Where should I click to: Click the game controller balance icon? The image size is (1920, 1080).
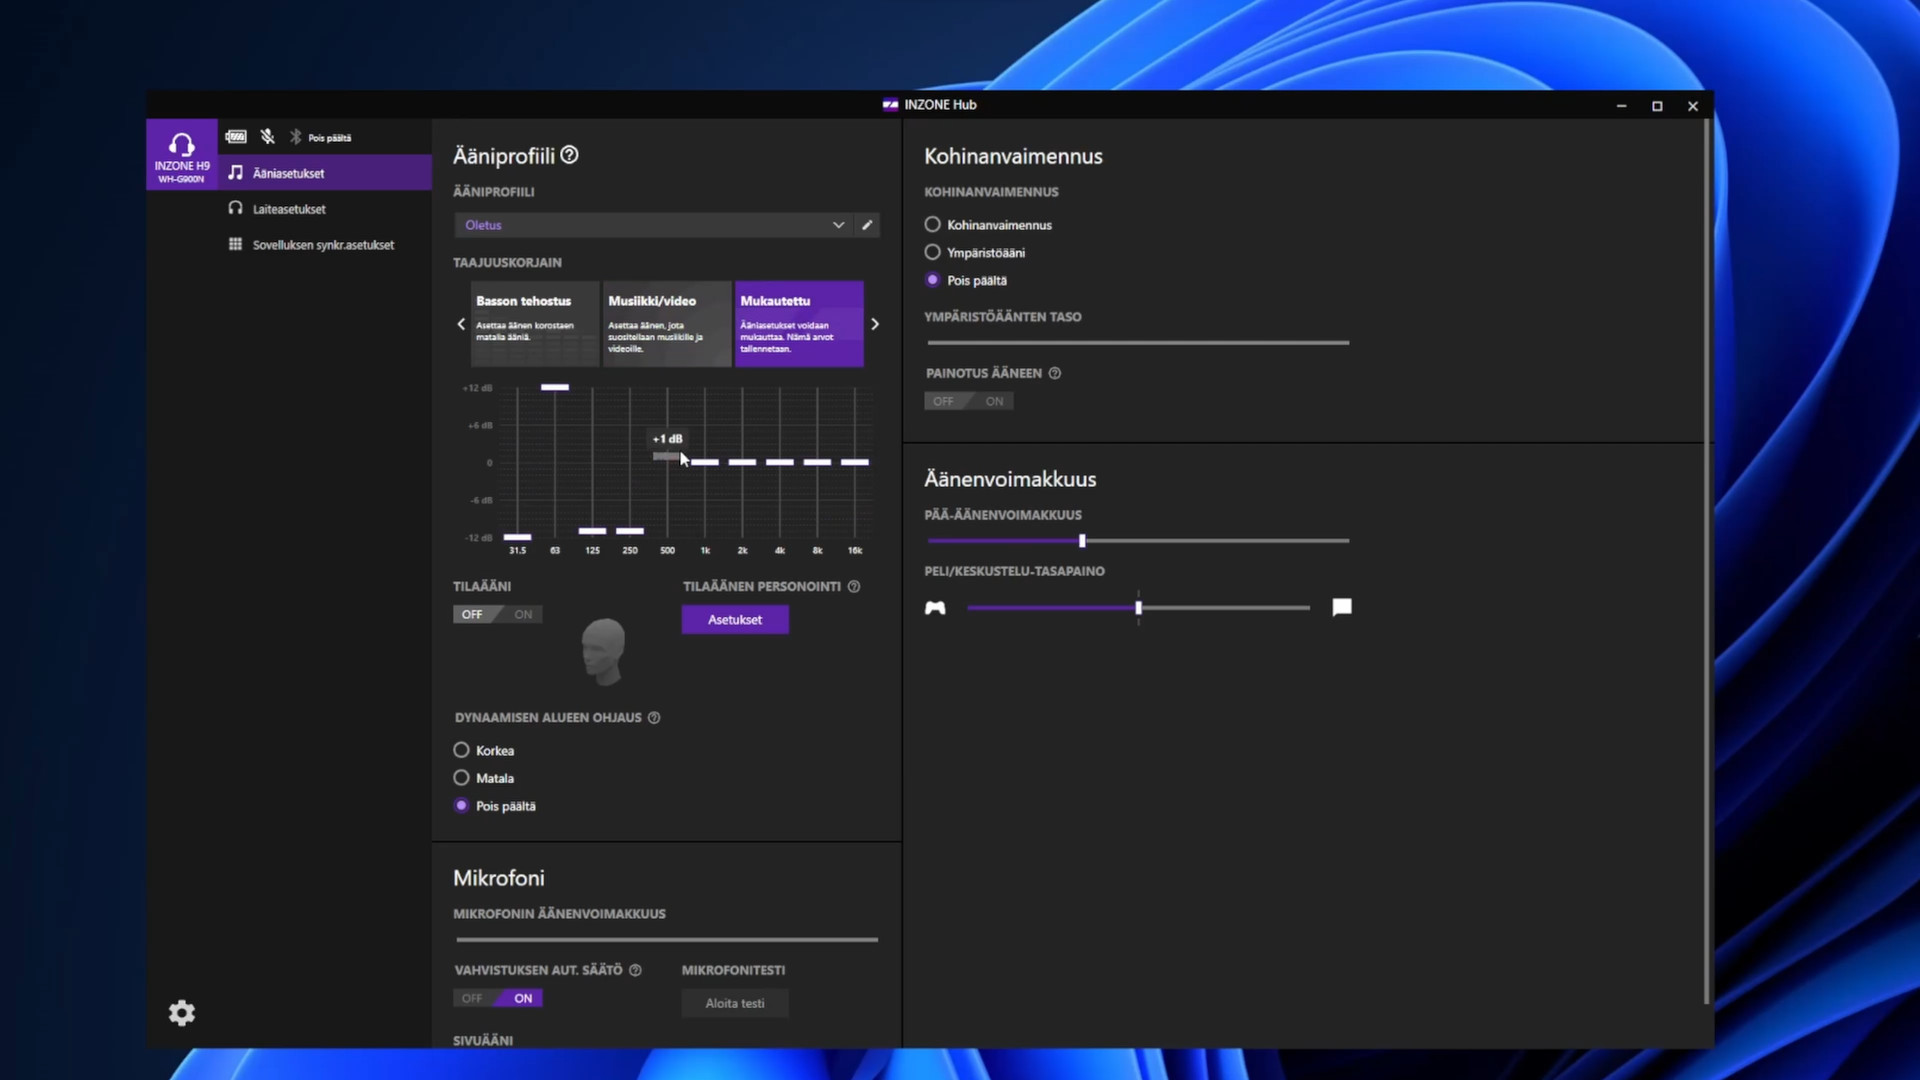(x=935, y=608)
